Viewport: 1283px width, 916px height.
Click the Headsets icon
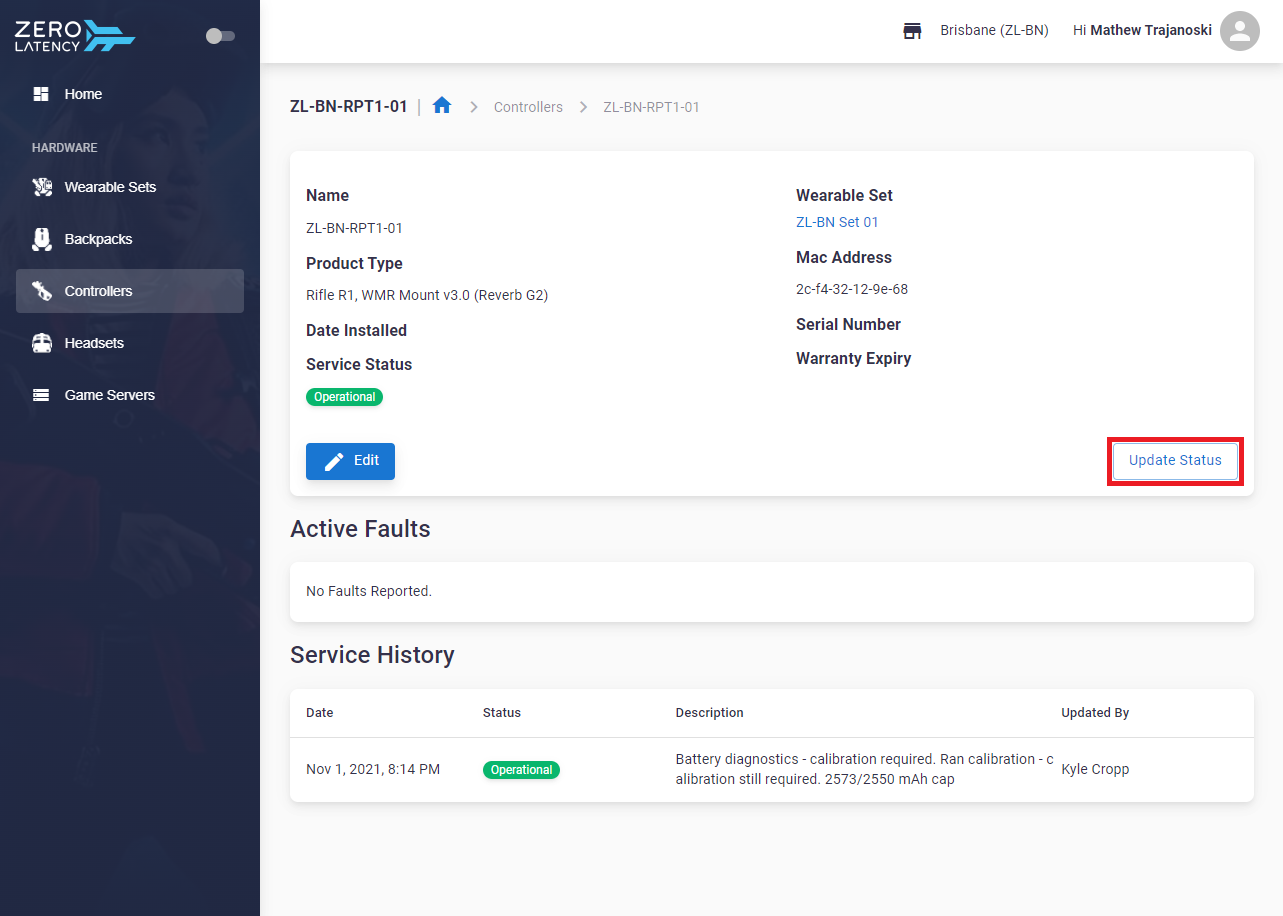point(41,343)
